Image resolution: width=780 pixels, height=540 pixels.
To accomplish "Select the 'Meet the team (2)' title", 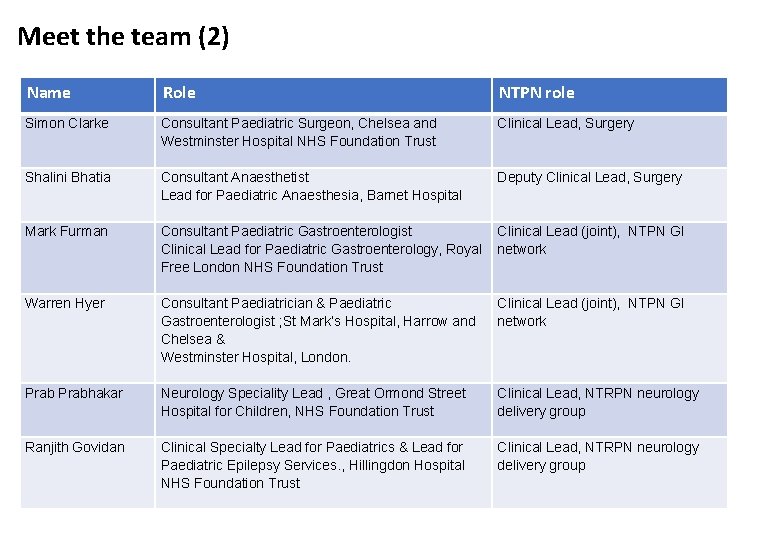I will (123, 37).
